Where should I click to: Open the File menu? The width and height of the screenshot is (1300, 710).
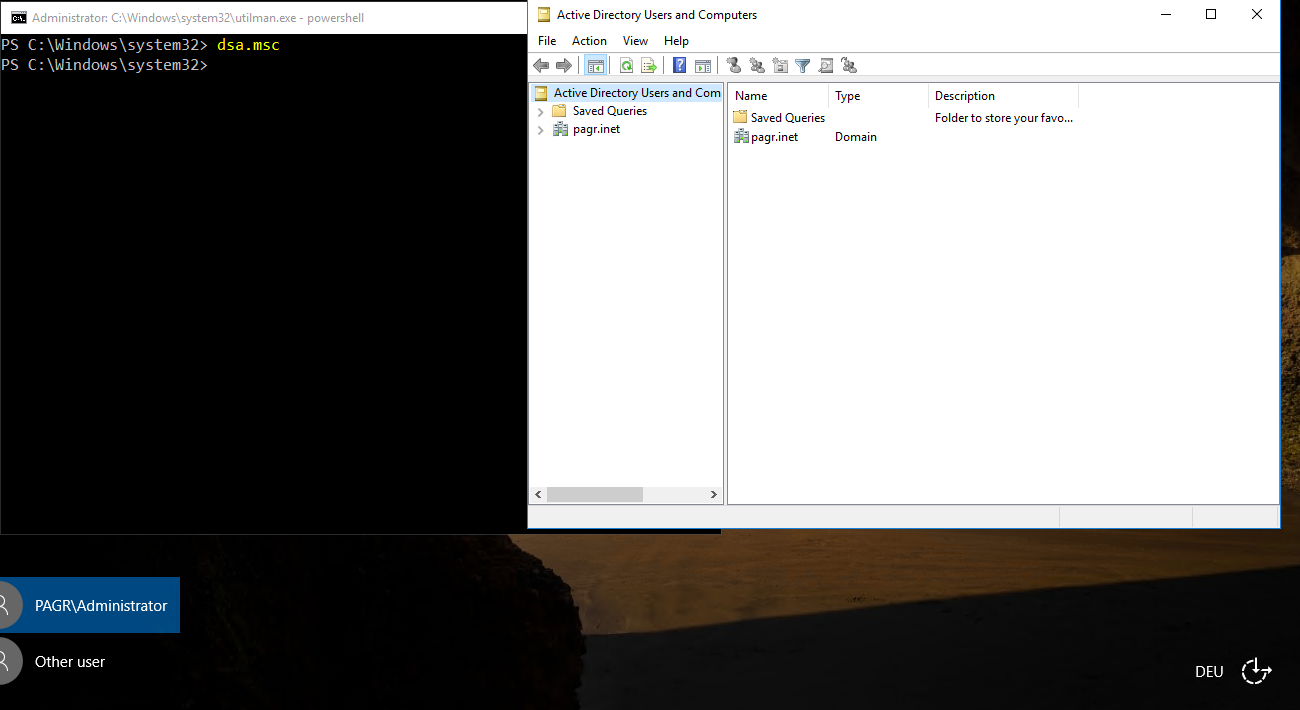[547, 41]
